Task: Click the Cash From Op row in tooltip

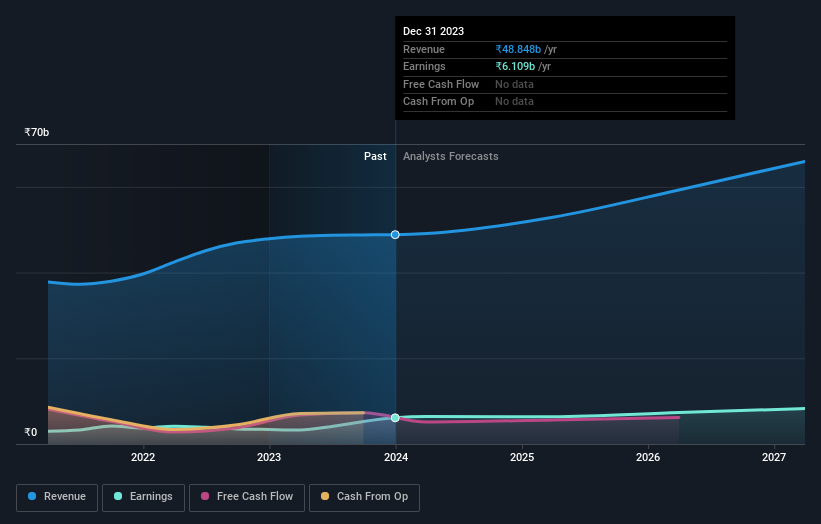Action: [565, 102]
